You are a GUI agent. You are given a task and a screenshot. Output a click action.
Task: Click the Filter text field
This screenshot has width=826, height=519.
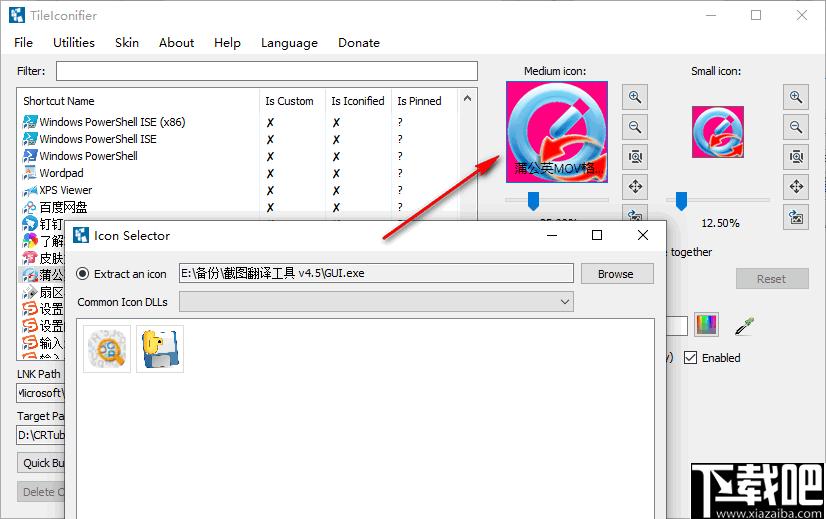(x=267, y=71)
